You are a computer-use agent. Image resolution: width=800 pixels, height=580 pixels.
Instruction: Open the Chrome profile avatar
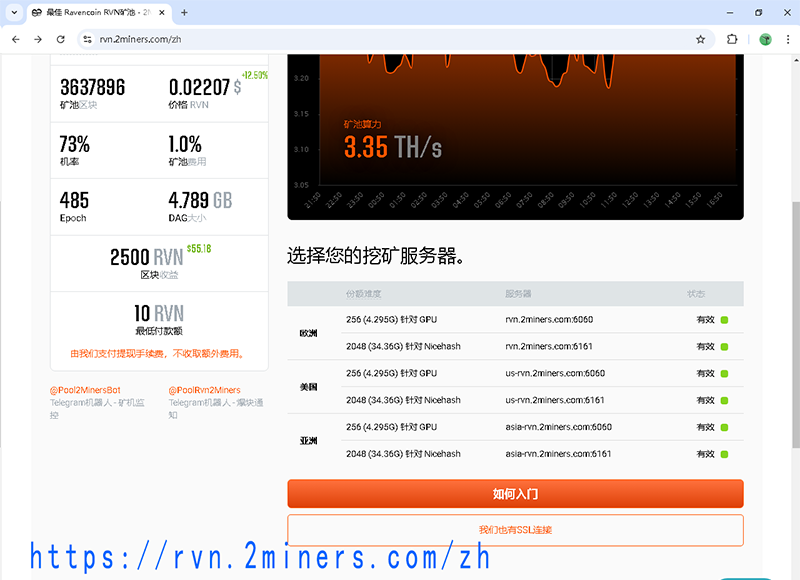(x=765, y=39)
